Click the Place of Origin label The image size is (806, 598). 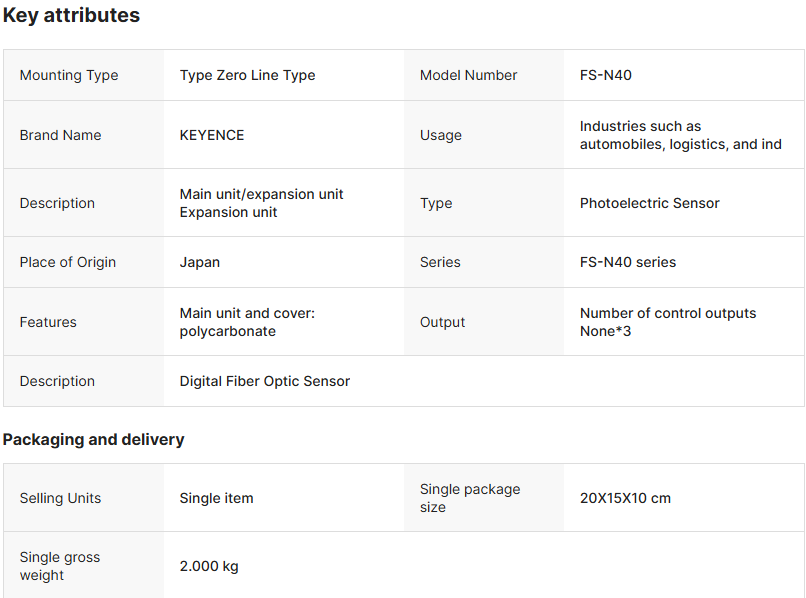[68, 262]
